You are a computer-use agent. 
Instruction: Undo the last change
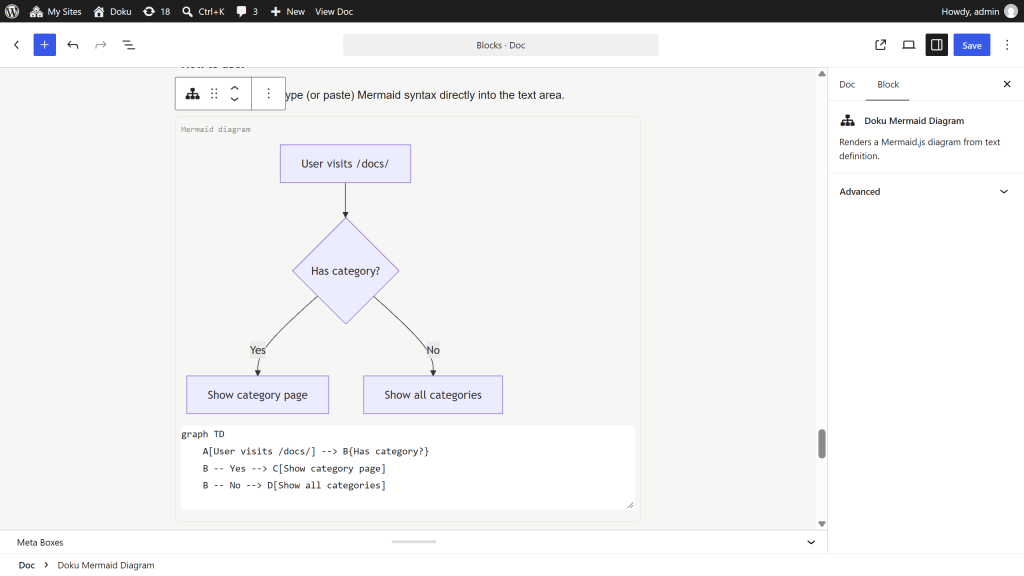click(x=72, y=45)
